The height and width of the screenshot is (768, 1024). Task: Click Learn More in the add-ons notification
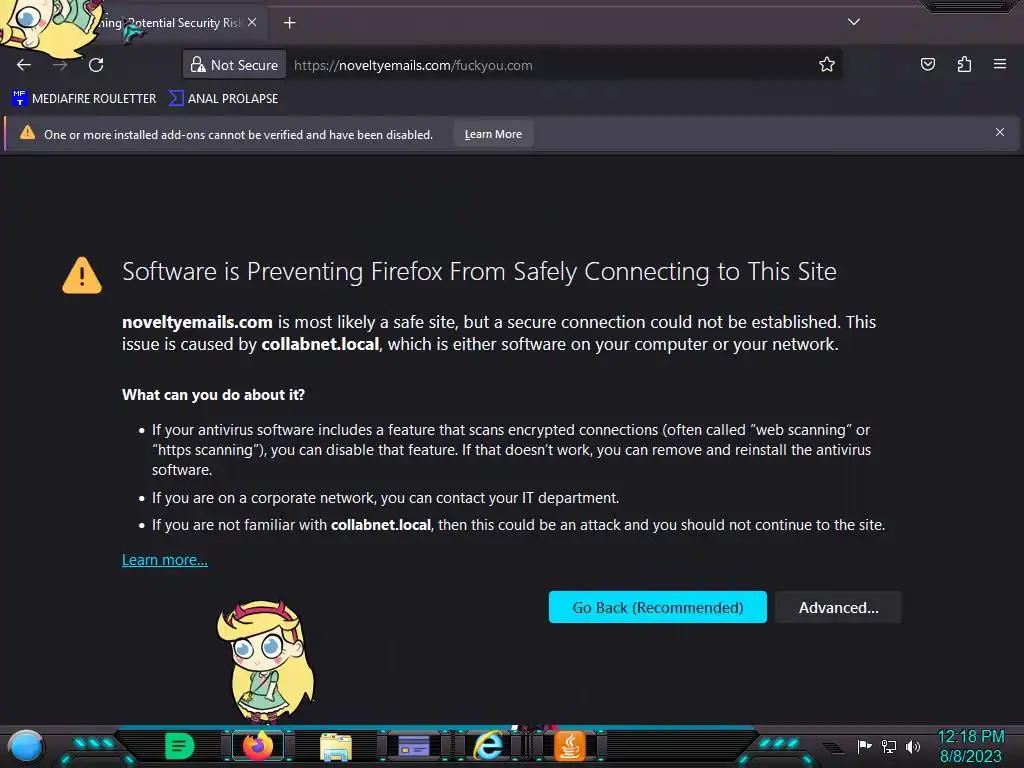tap(493, 134)
